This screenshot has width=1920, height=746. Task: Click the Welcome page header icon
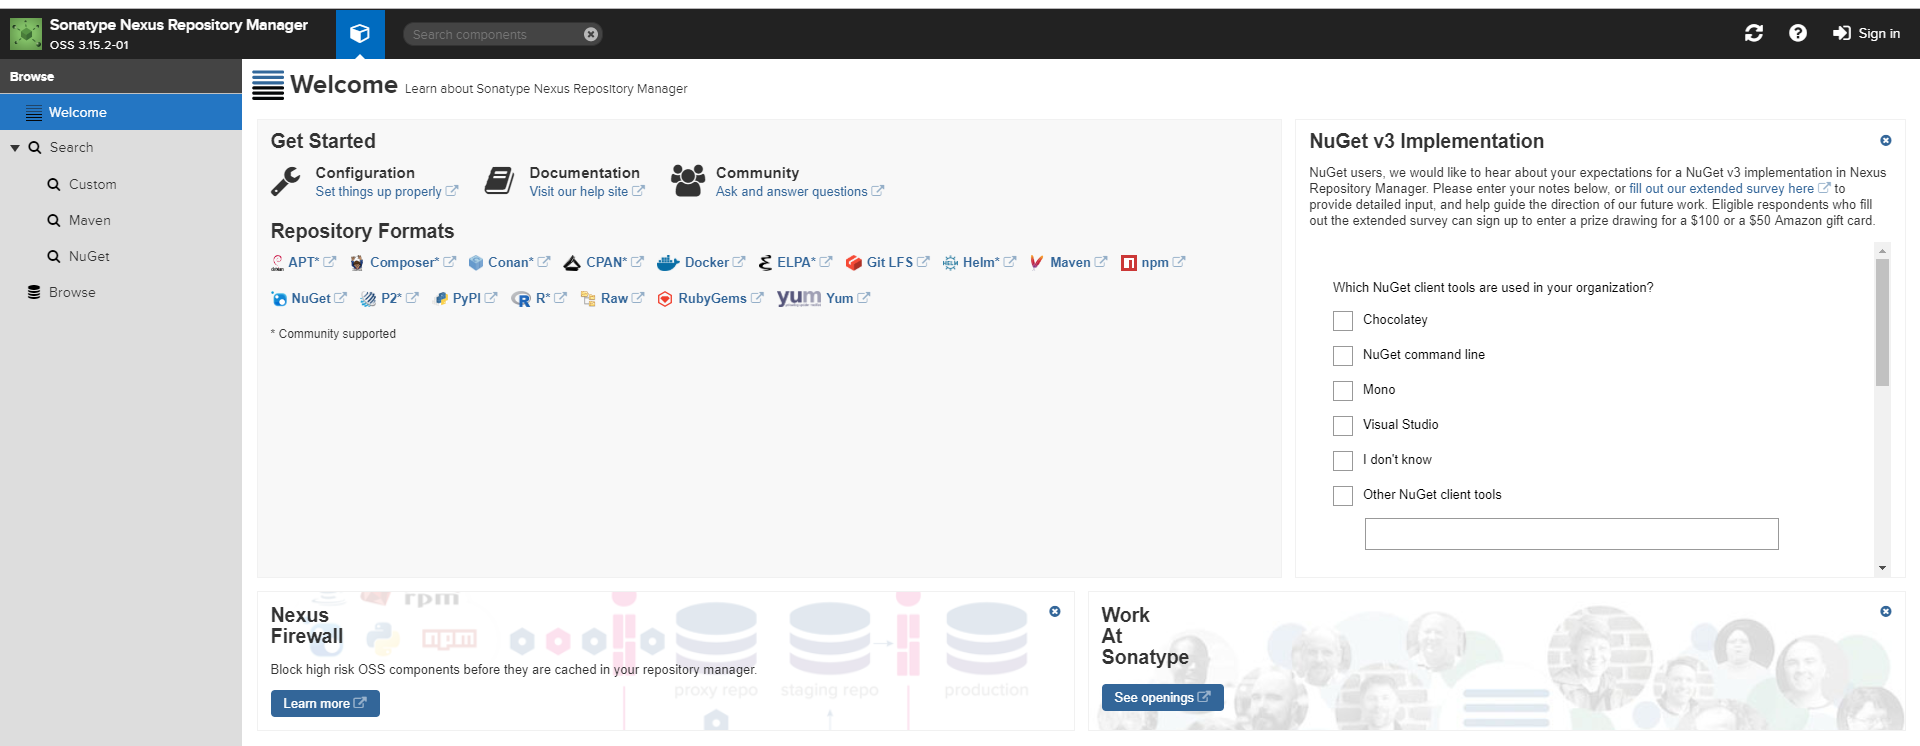[x=267, y=85]
